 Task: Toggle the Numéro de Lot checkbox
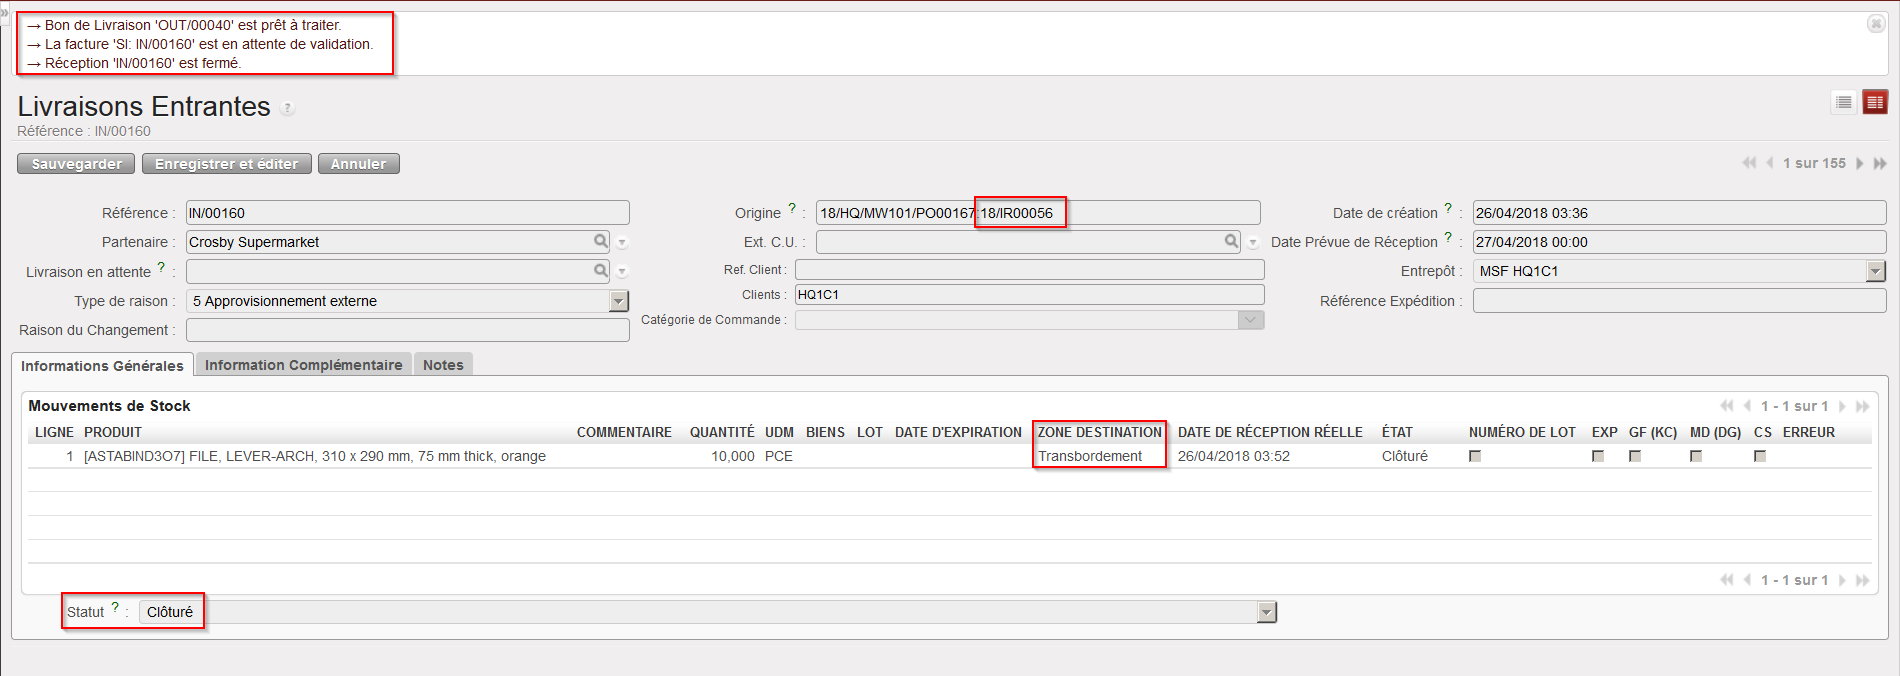pyautogui.click(x=1475, y=456)
